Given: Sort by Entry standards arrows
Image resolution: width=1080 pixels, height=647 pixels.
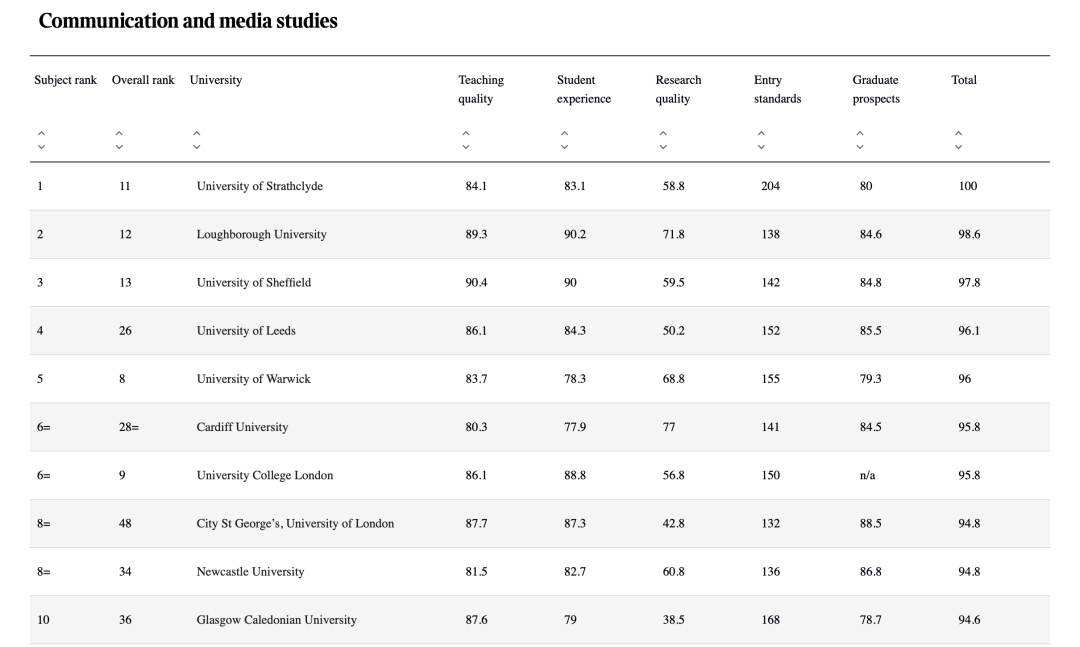Looking at the screenshot, I should pos(761,140).
